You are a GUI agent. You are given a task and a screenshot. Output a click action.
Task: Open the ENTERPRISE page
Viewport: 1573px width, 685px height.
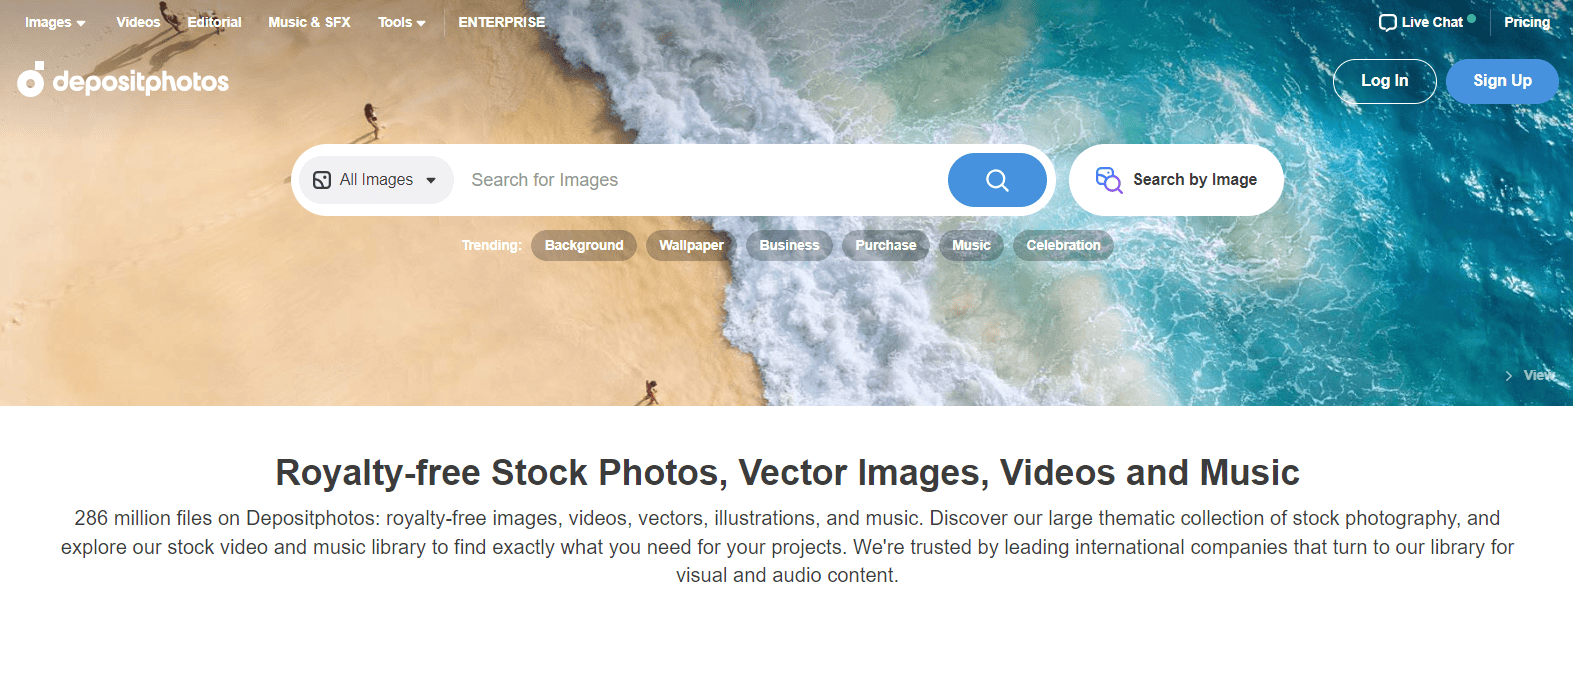(x=502, y=22)
